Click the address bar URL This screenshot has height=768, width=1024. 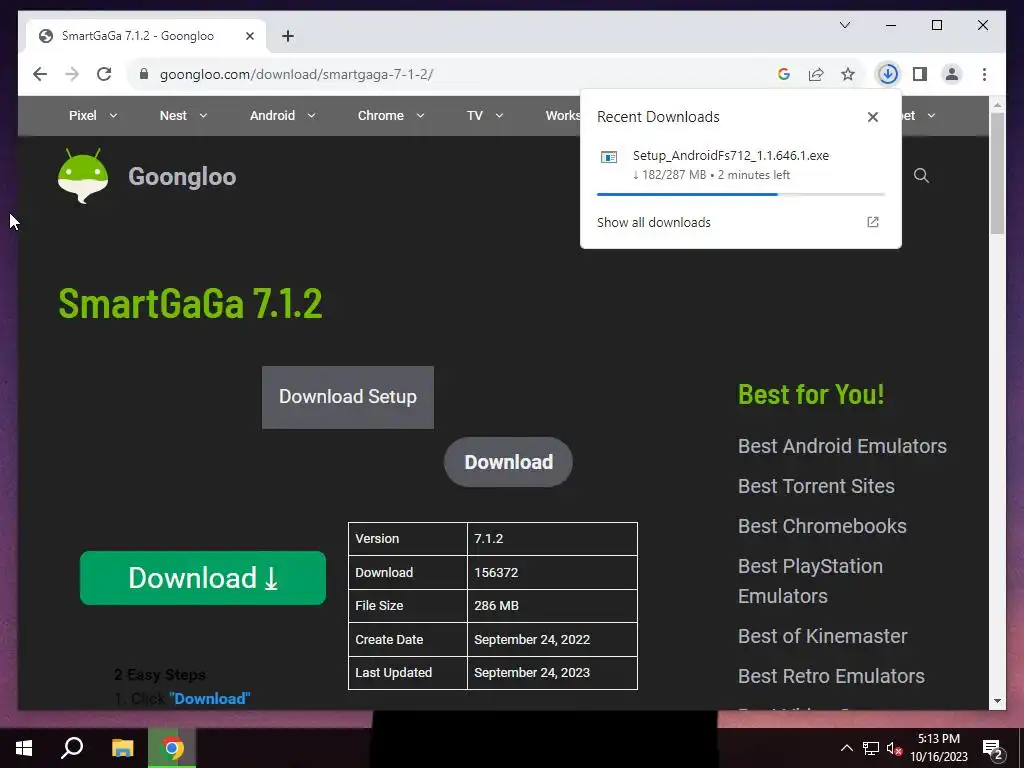[x=296, y=74]
